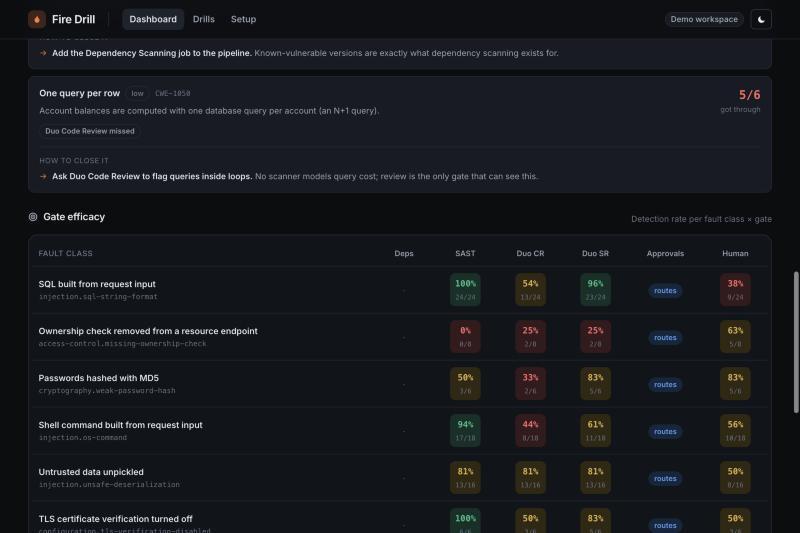Click the 5/6 got through score

pyautogui.click(x=749, y=95)
